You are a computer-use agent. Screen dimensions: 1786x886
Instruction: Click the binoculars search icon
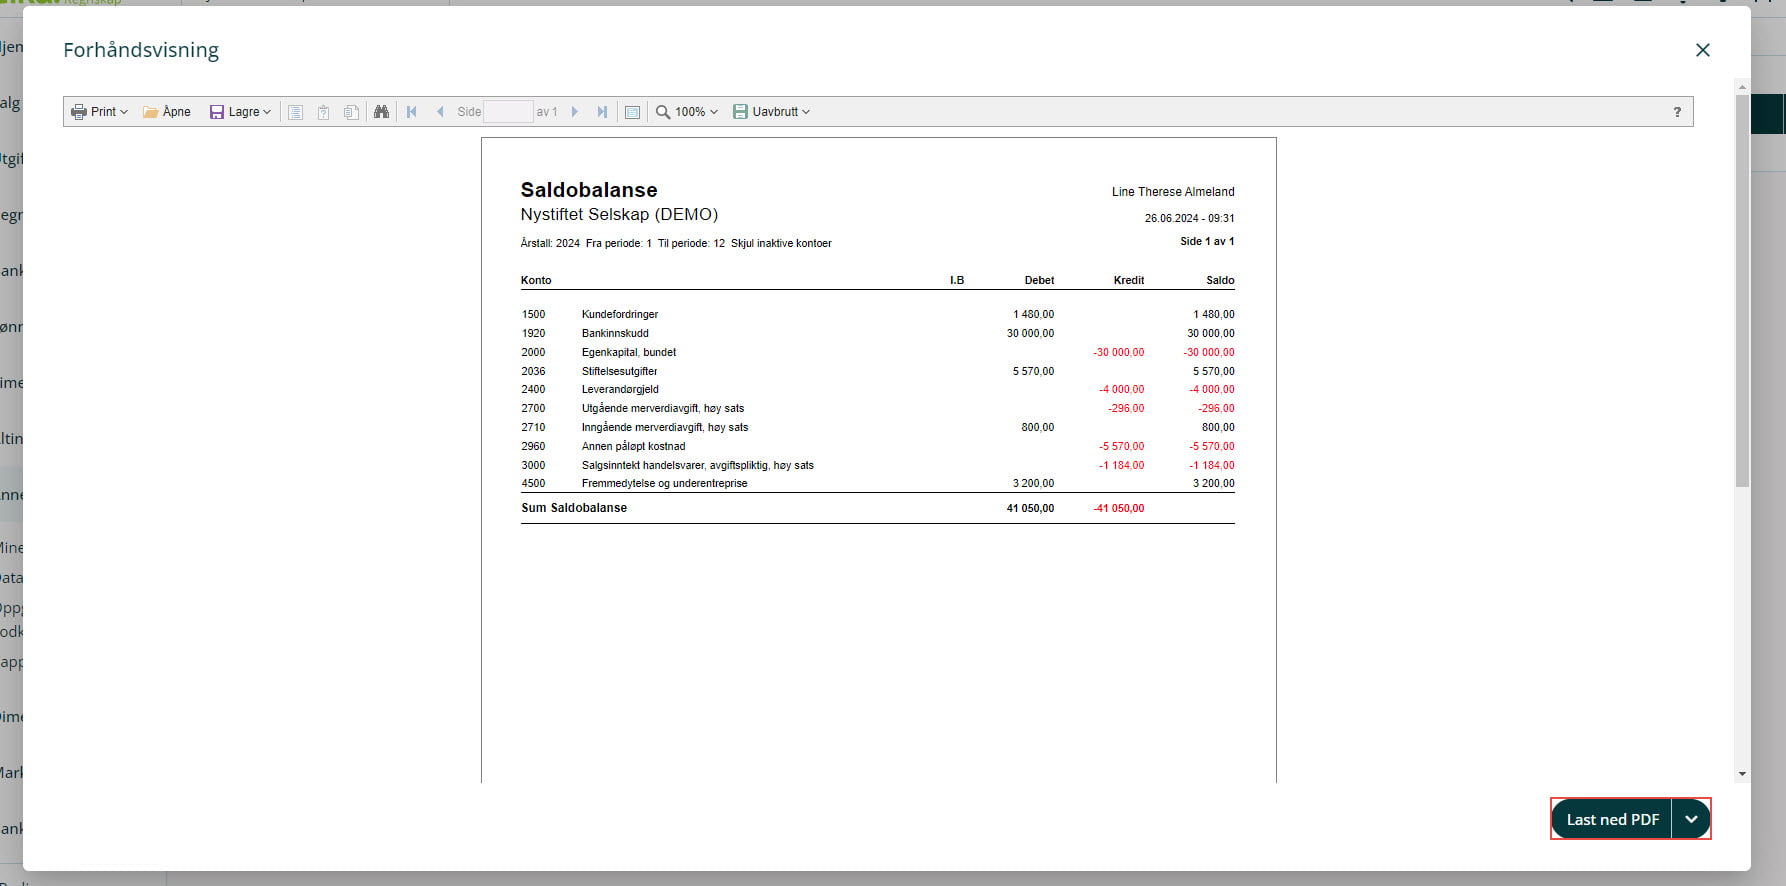tap(381, 112)
